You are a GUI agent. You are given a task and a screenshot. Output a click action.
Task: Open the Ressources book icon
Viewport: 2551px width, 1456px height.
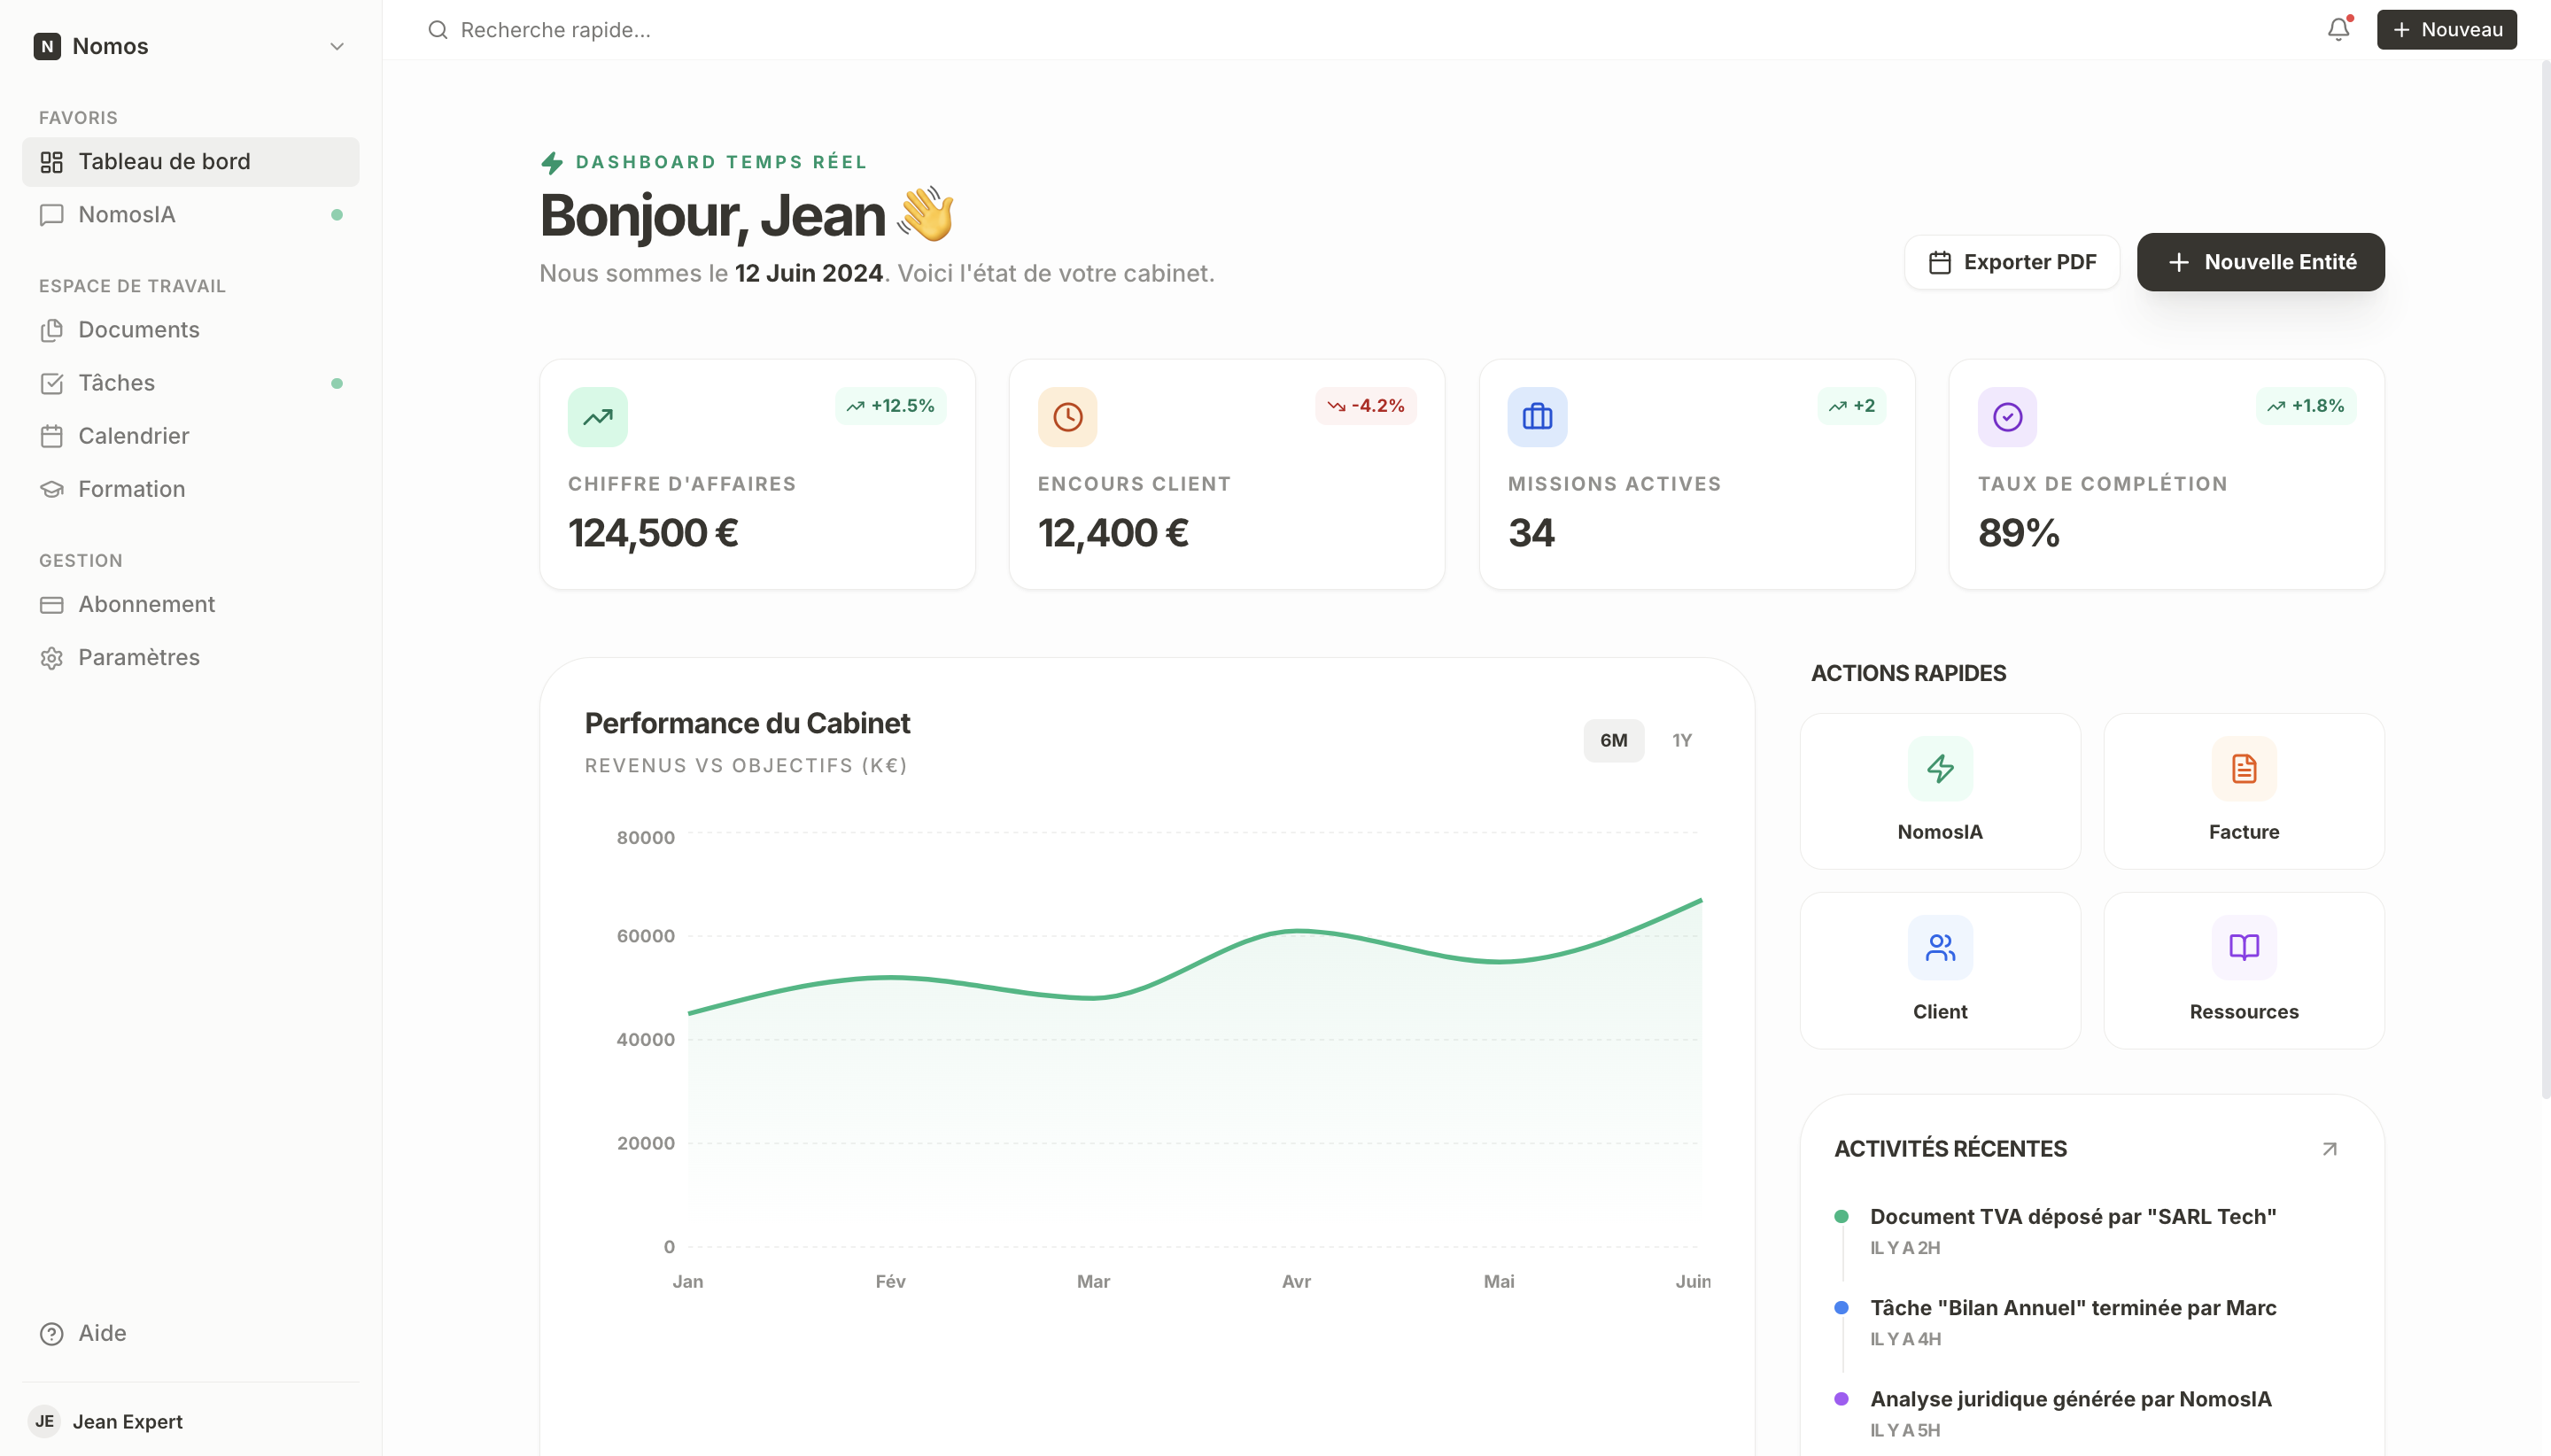pos(2243,947)
